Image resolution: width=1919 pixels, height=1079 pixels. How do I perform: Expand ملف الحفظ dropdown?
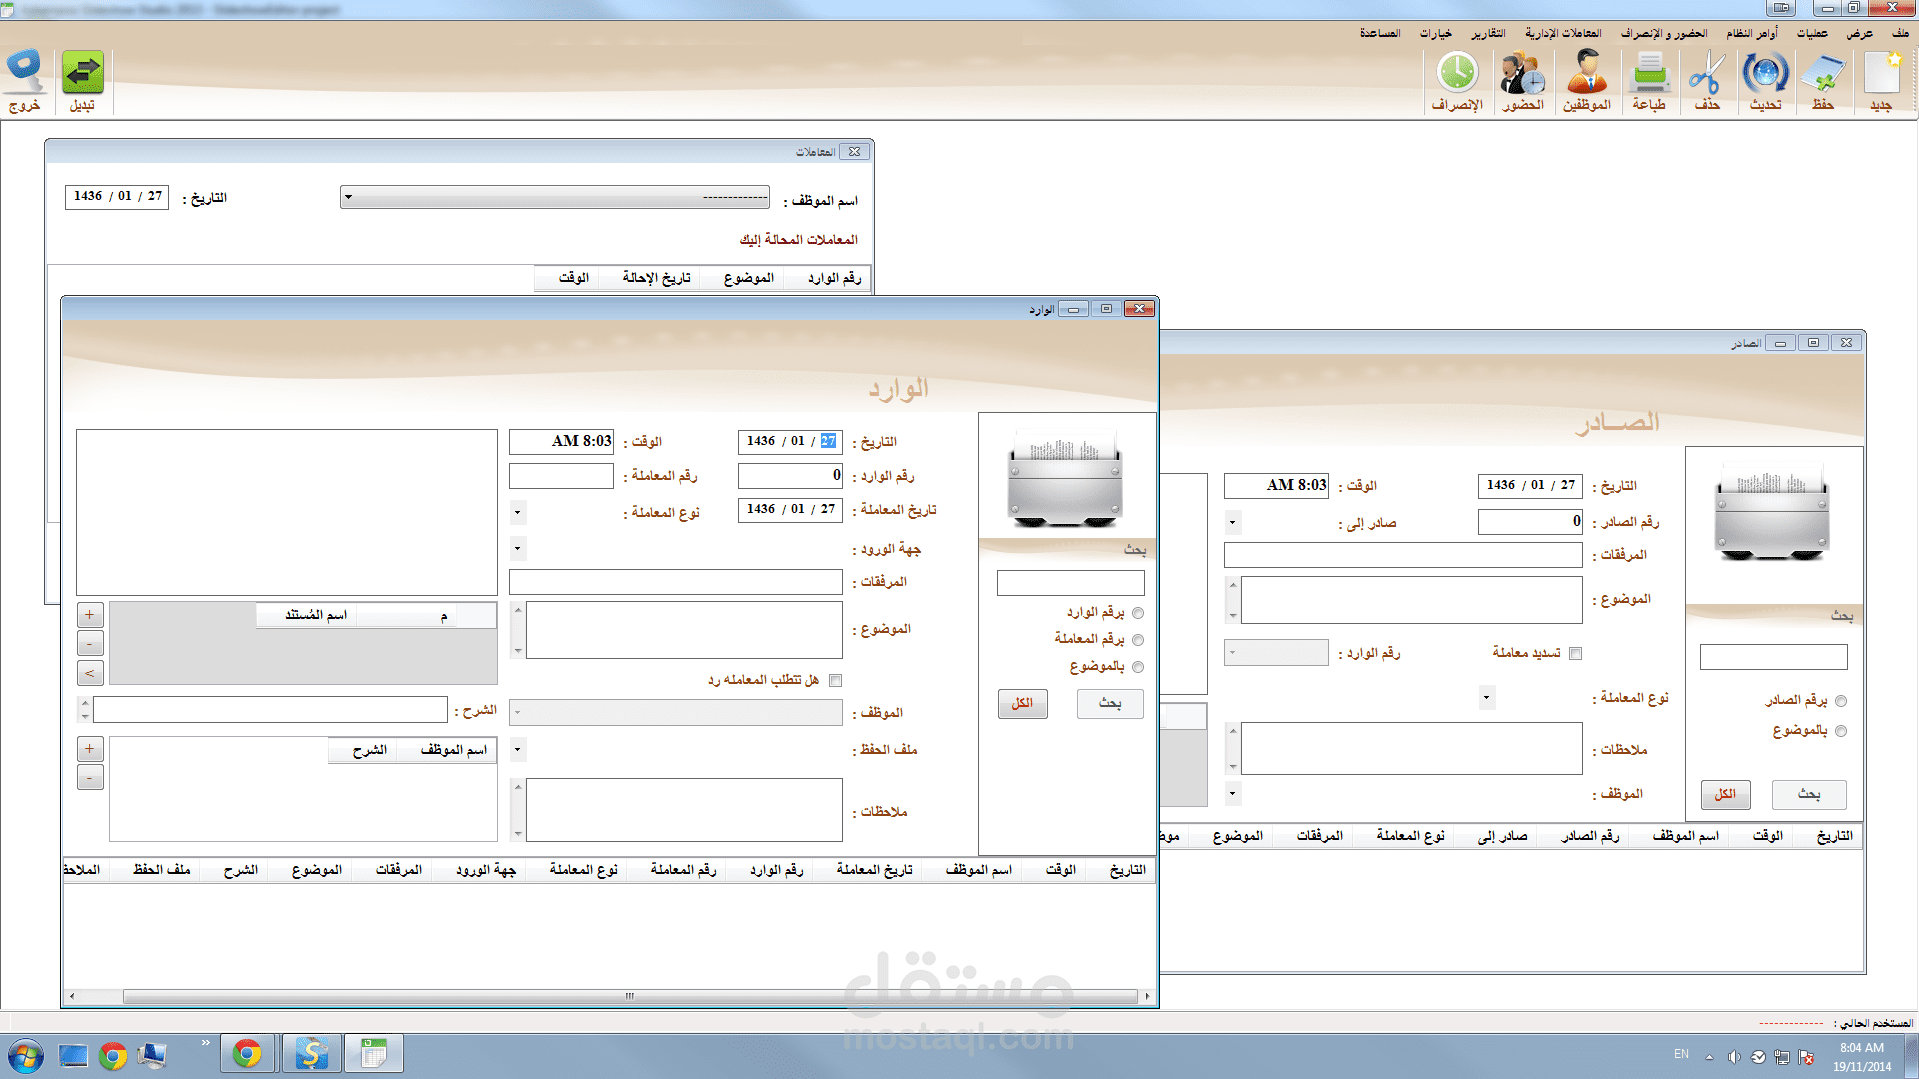tap(517, 749)
